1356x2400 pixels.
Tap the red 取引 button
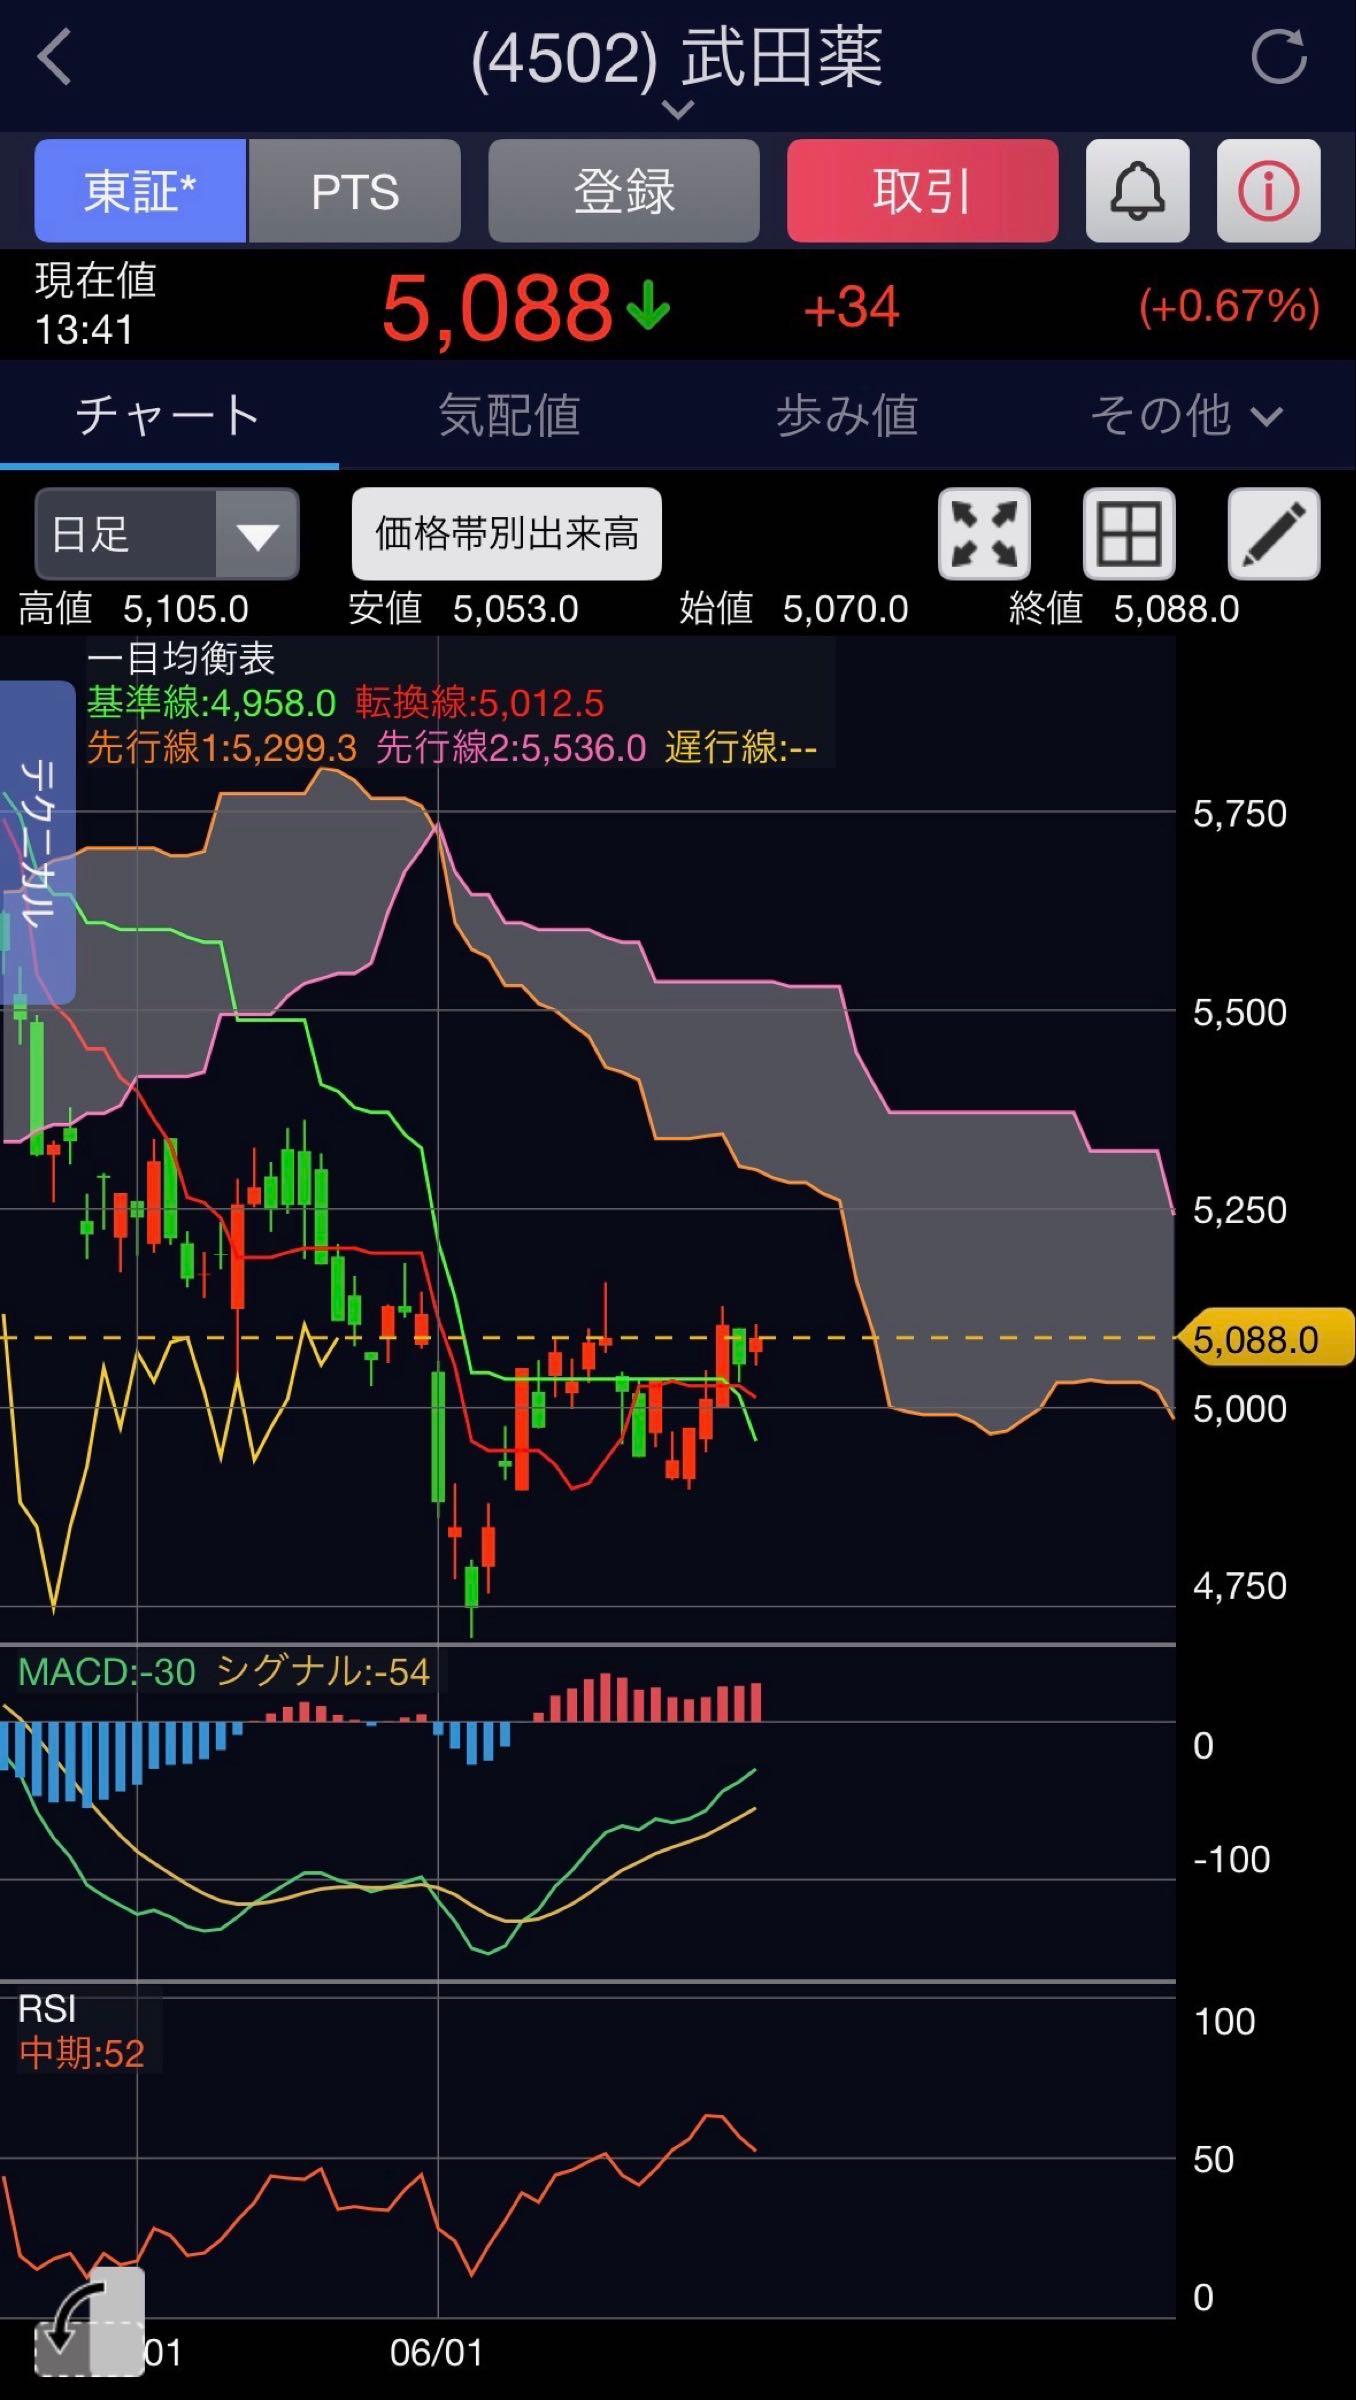pos(922,191)
